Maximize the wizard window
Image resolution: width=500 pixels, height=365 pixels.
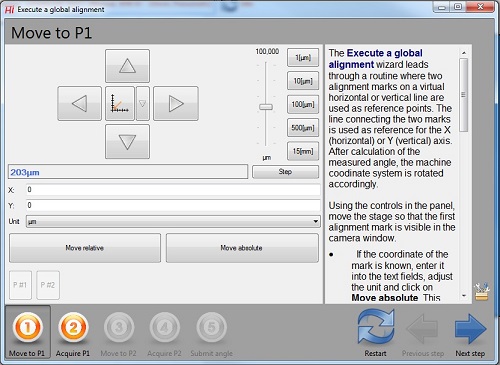pos(458,7)
